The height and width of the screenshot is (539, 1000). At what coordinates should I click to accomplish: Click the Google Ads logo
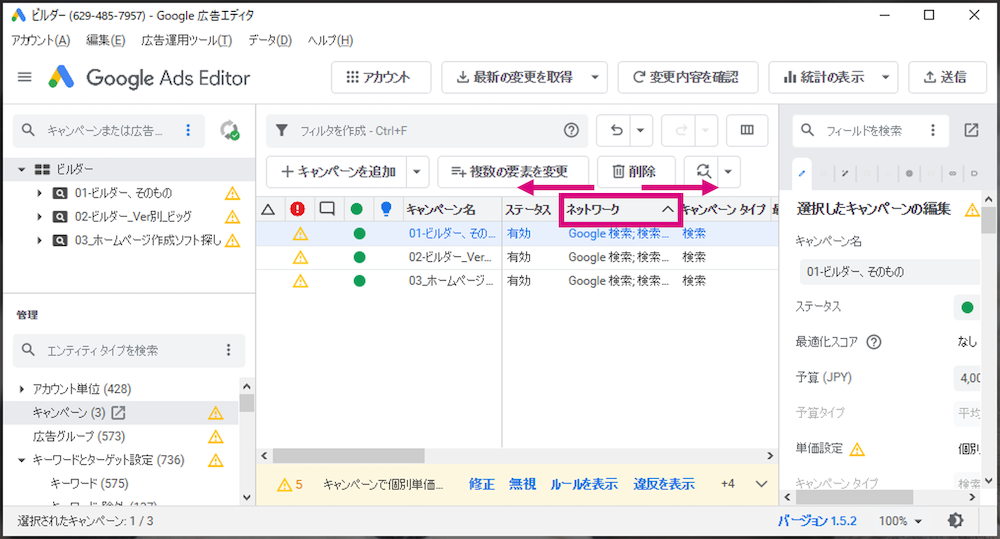tap(62, 77)
